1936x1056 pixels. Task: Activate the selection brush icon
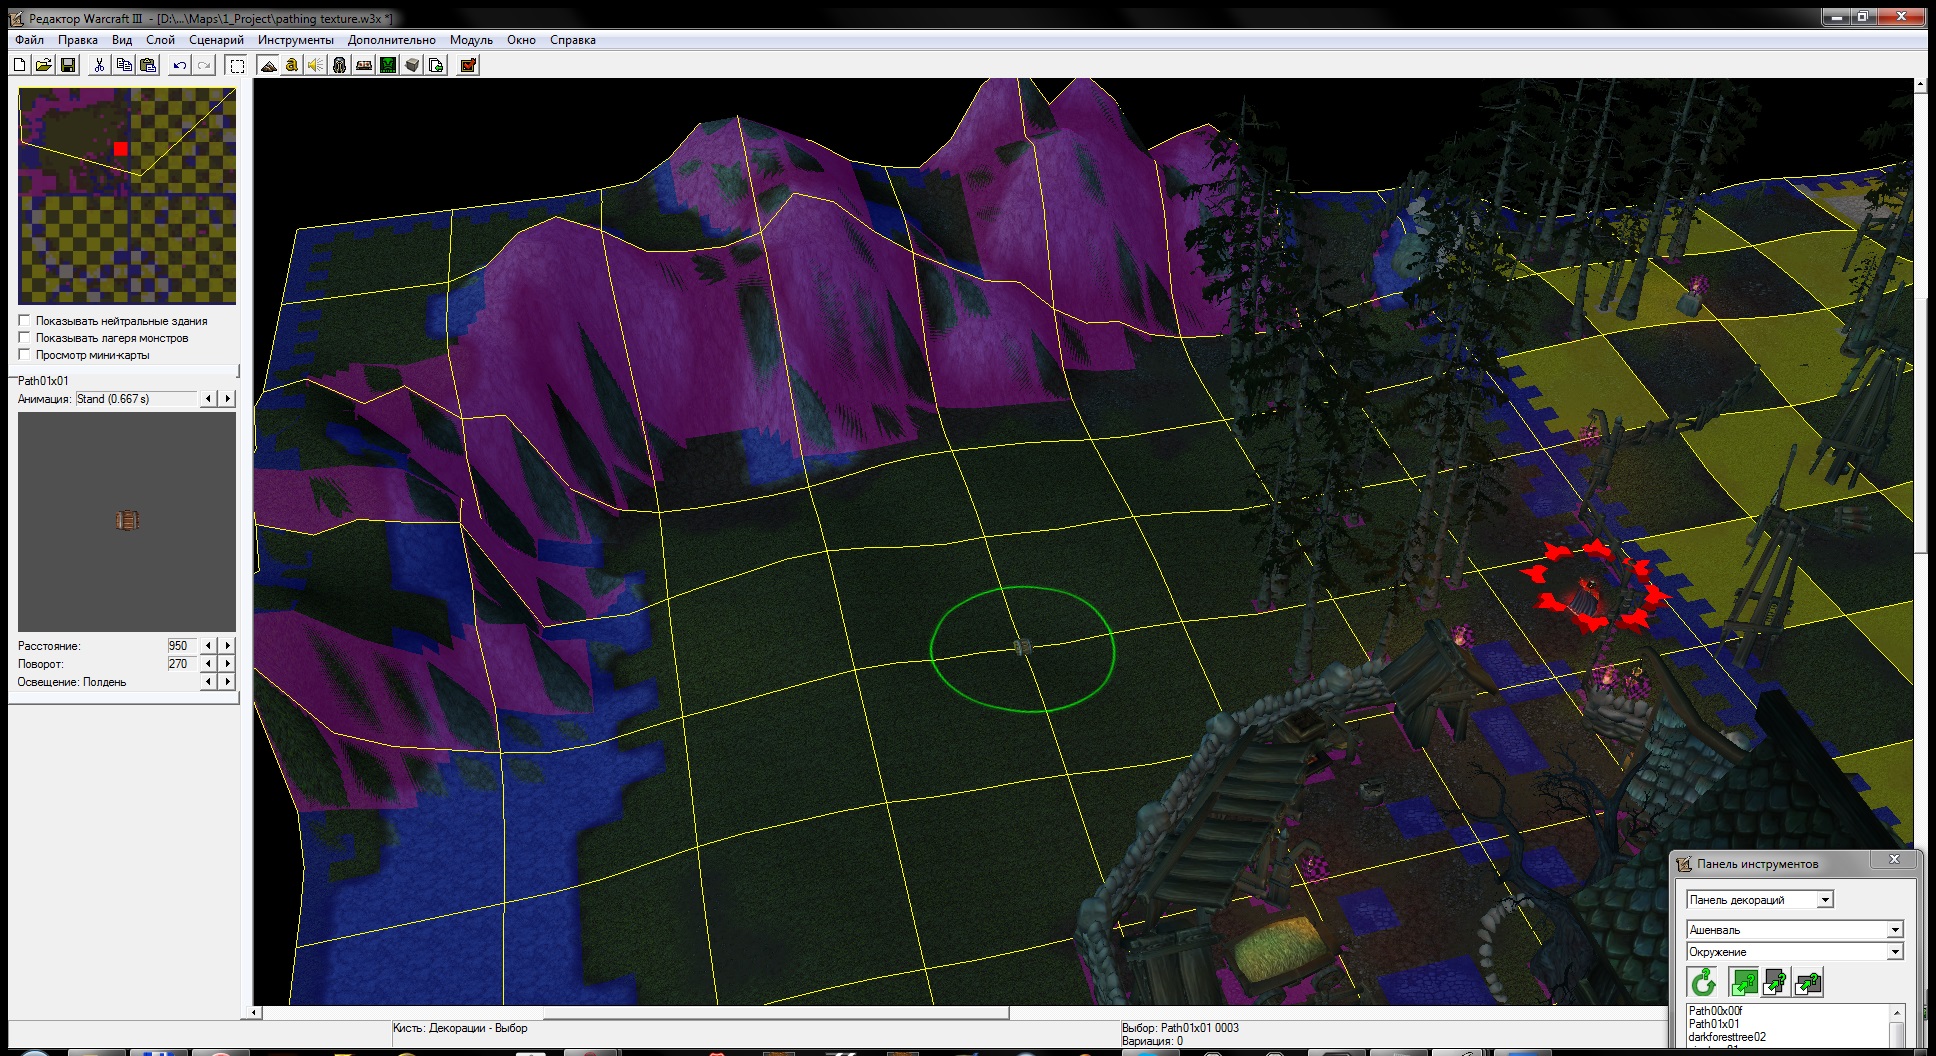click(x=237, y=65)
